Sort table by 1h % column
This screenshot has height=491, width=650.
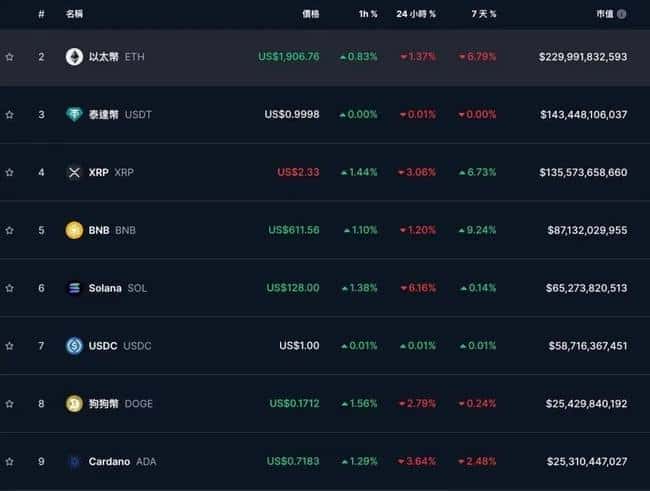[368, 15]
